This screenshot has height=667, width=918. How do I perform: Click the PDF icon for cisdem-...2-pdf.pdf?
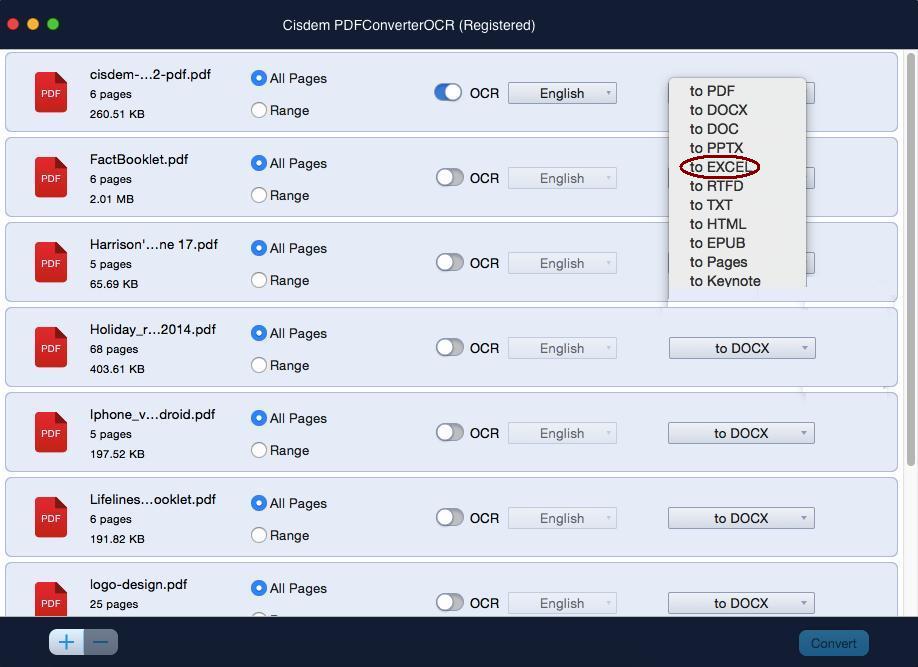click(50, 92)
